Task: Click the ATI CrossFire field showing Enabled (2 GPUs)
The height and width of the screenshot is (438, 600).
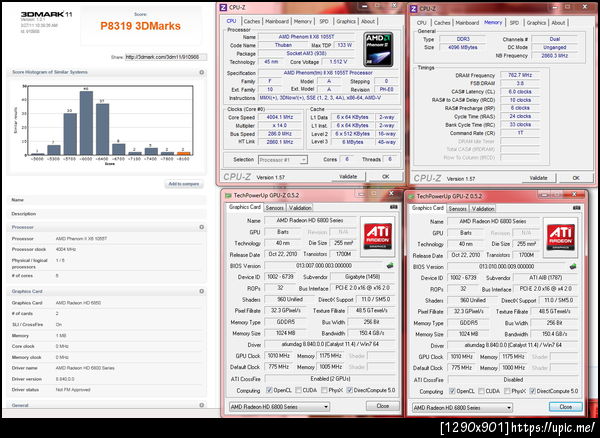Action: click(x=330, y=379)
